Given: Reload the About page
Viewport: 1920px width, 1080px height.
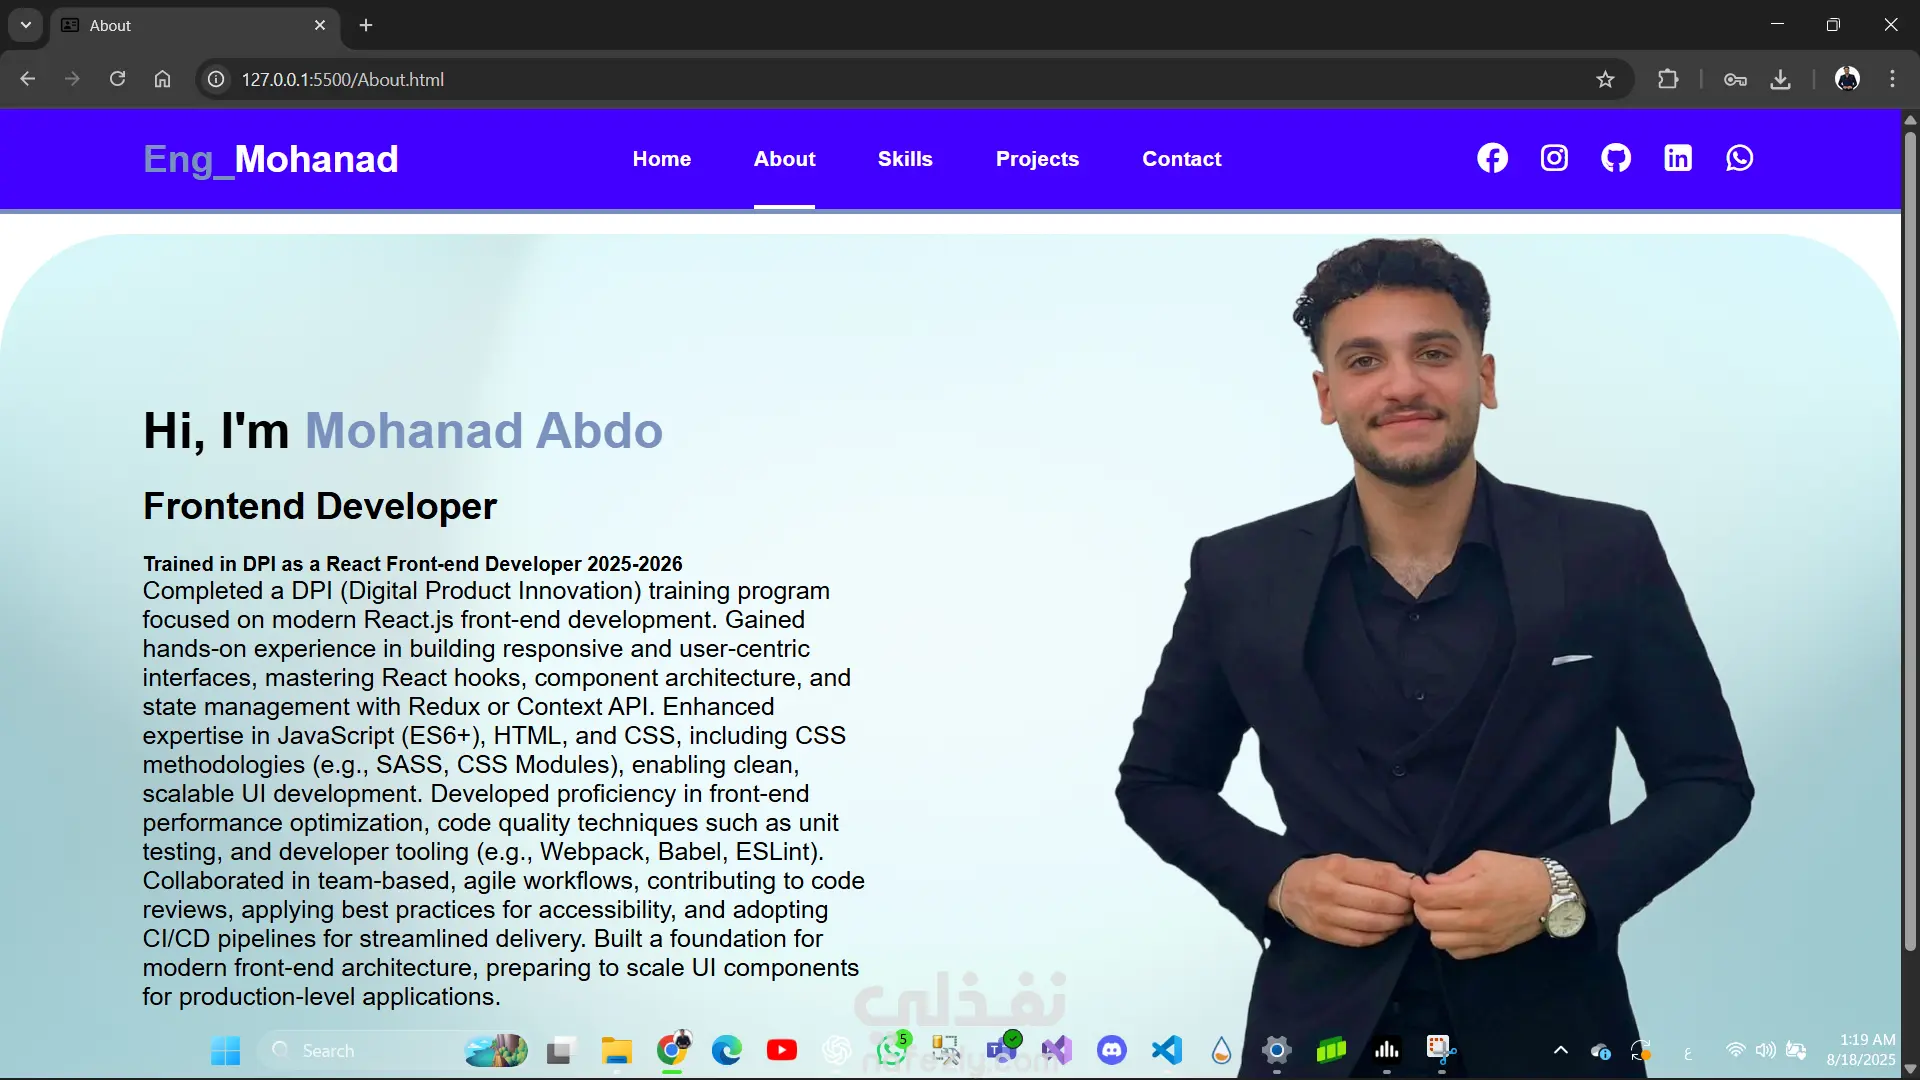Looking at the screenshot, I should (x=117, y=80).
